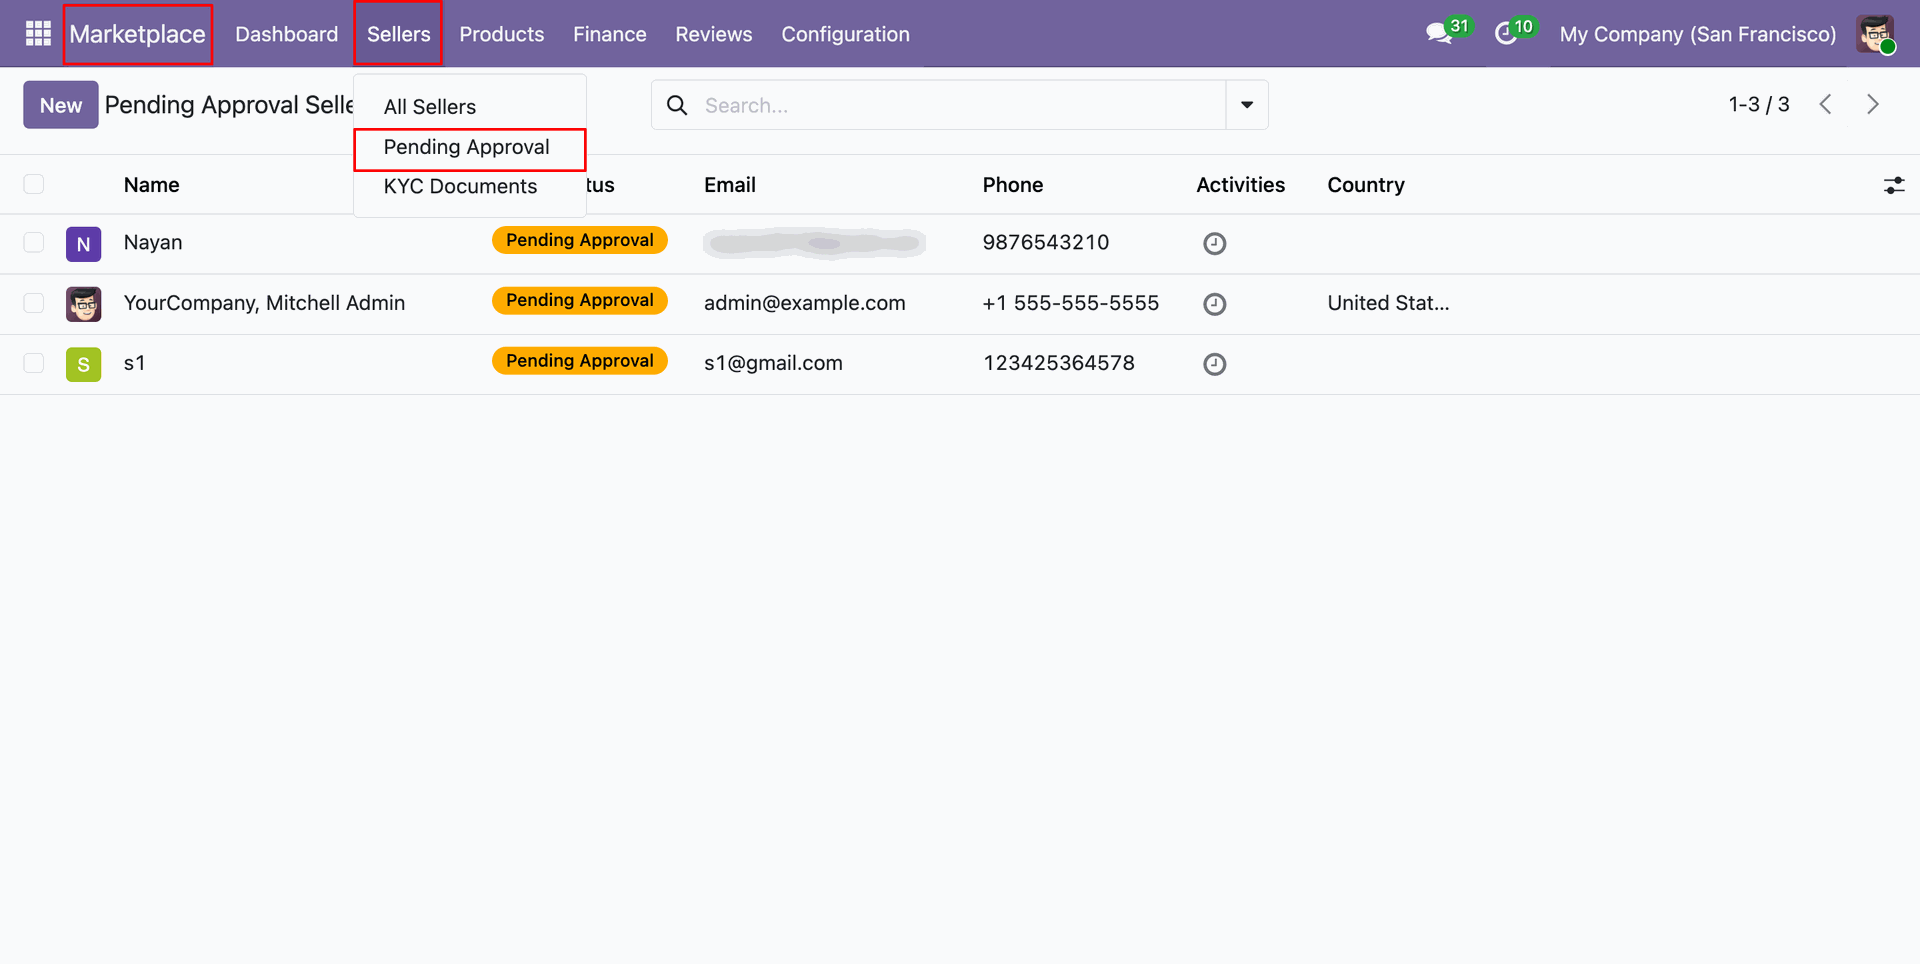This screenshot has height=964, width=1920.
Task: Go to the Dashboard menu
Action: (x=286, y=34)
